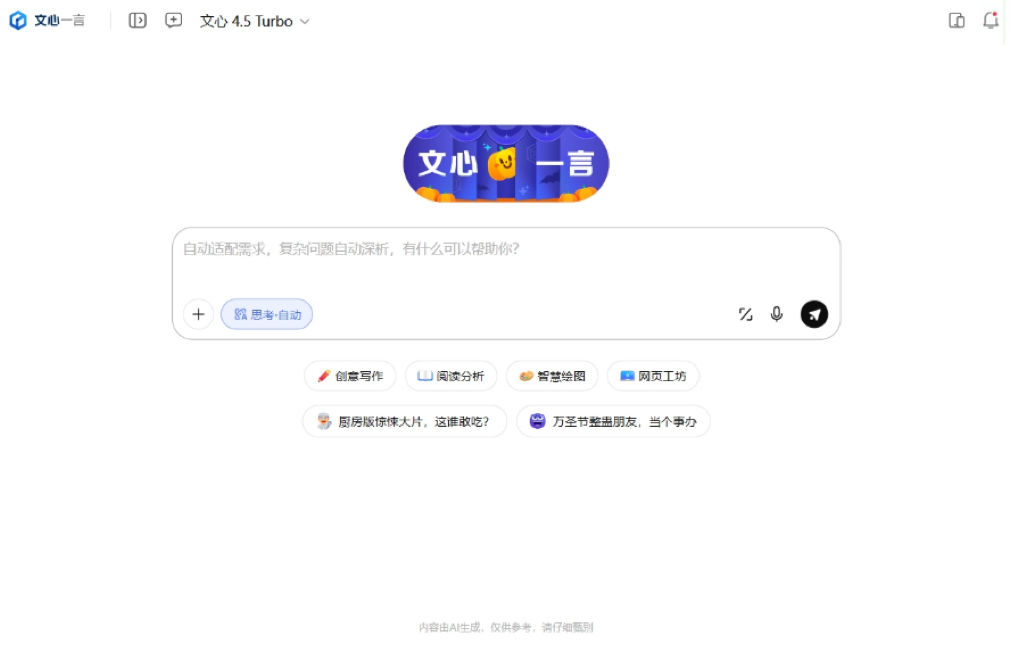Click the 文心一言 text logo in the header

click(x=56, y=19)
